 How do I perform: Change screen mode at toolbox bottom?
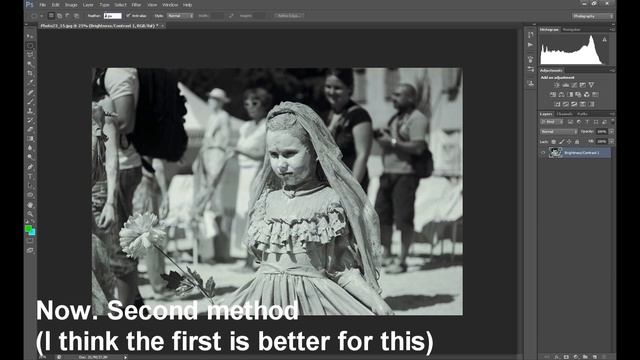click(30, 250)
